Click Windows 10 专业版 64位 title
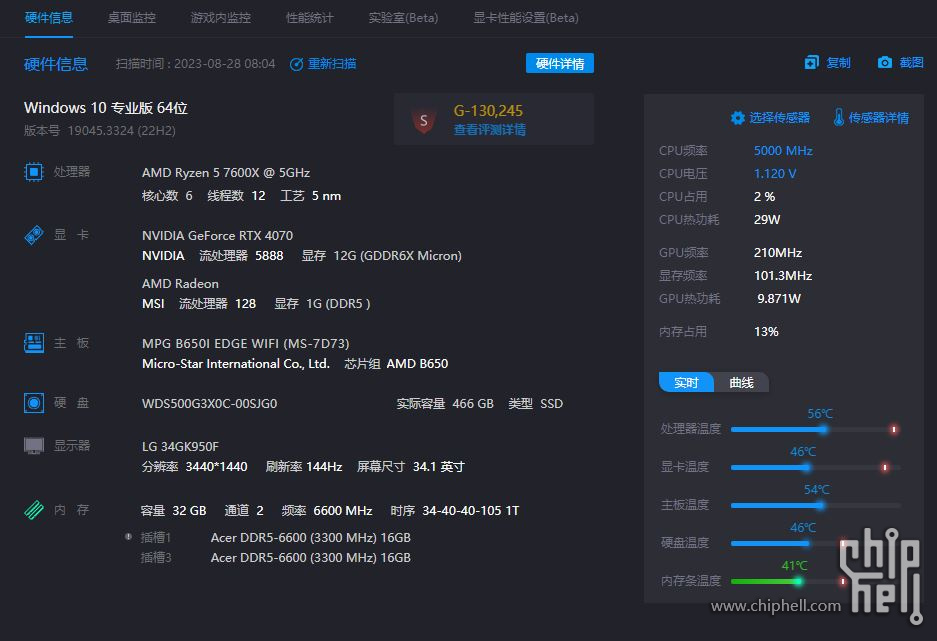This screenshot has width=937, height=641. [x=106, y=108]
